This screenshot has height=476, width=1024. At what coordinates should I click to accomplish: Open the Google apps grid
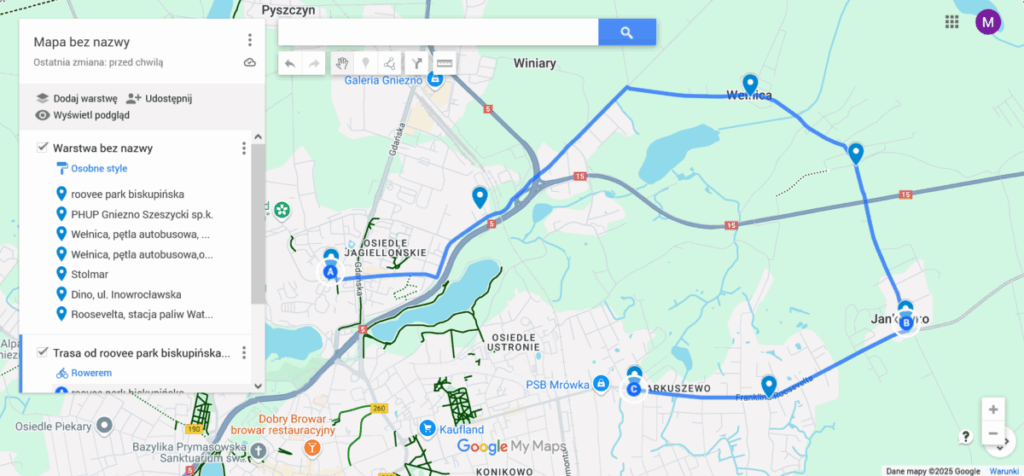coord(952,22)
